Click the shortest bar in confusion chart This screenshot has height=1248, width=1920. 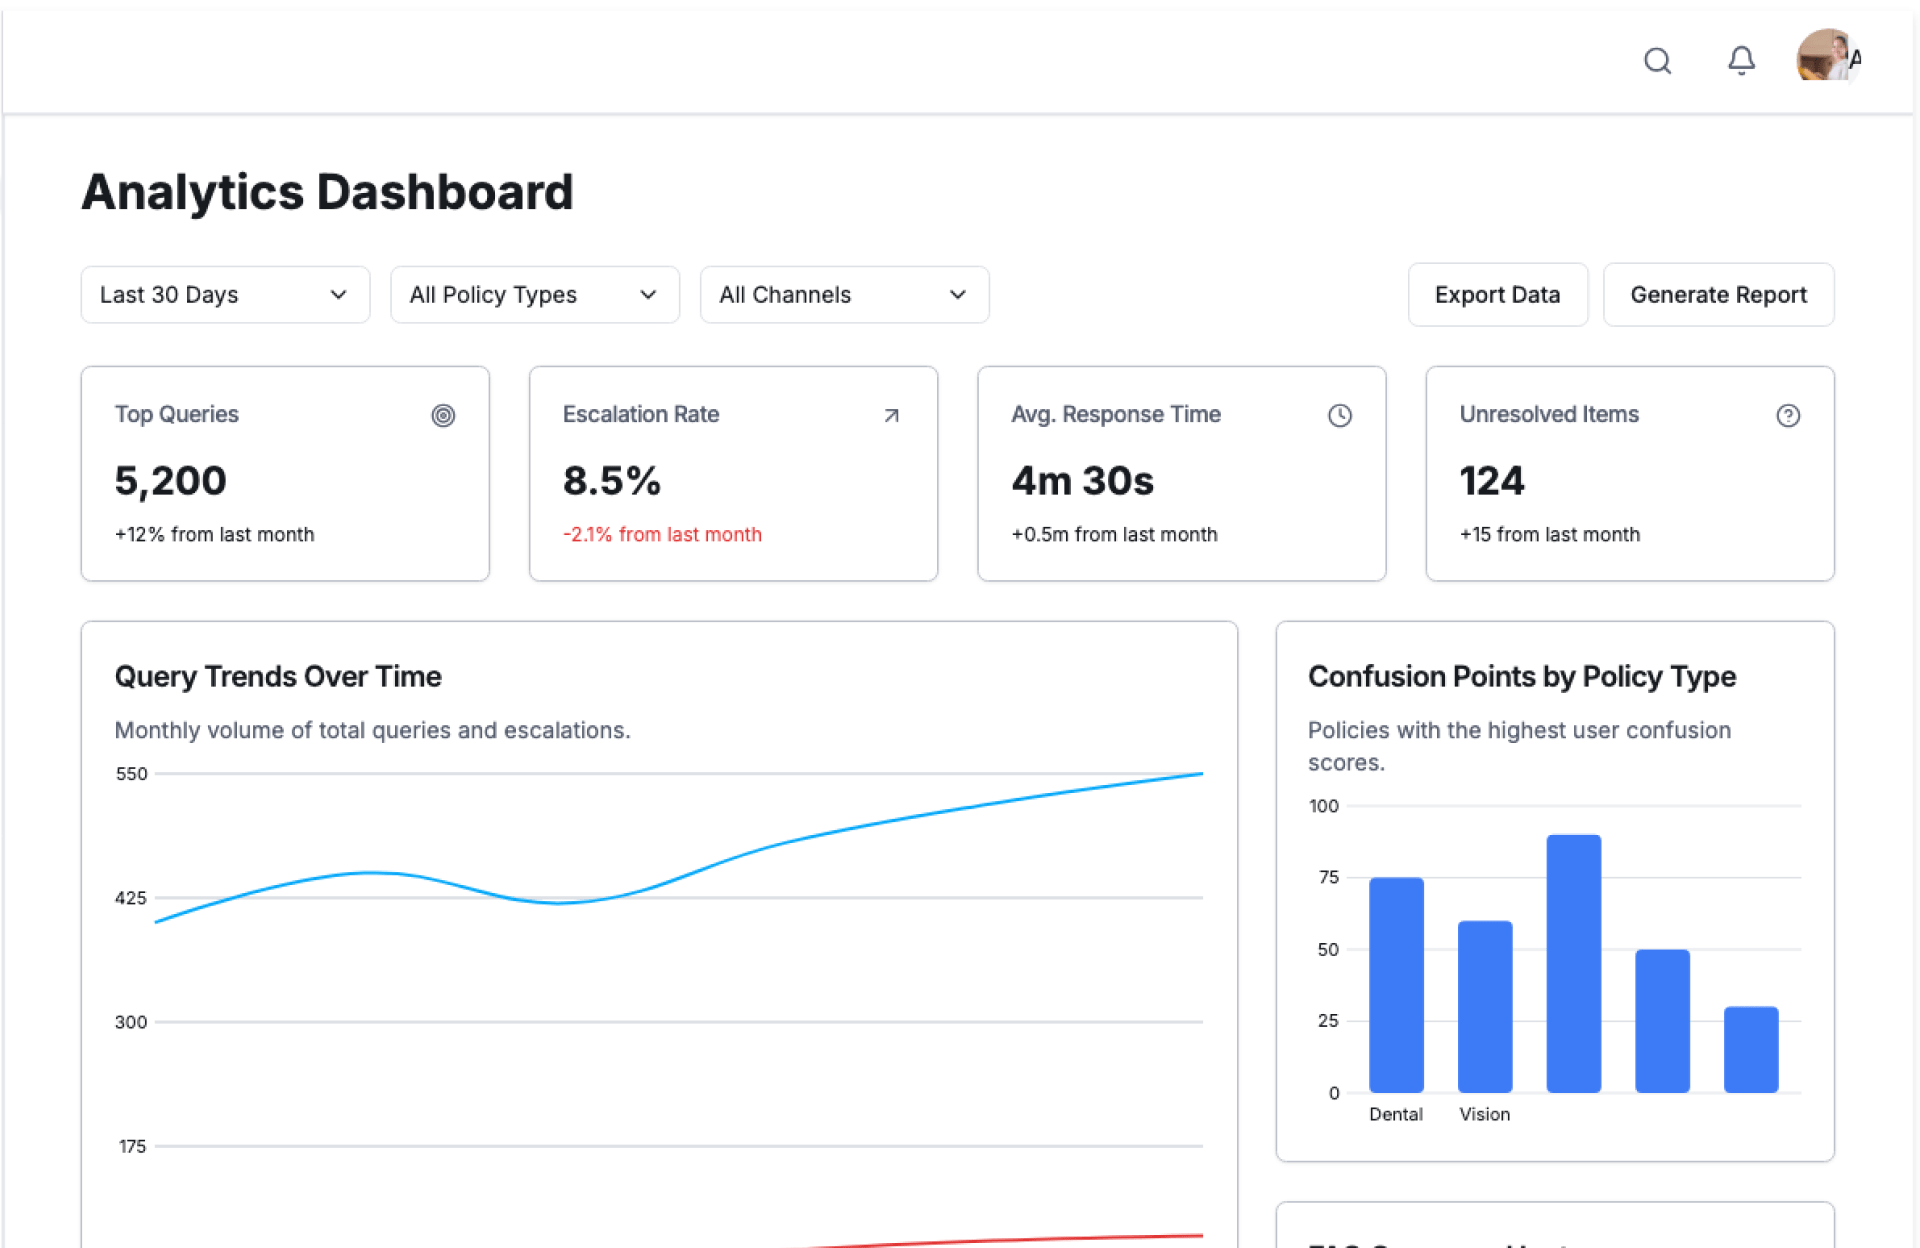point(1750,1049)
